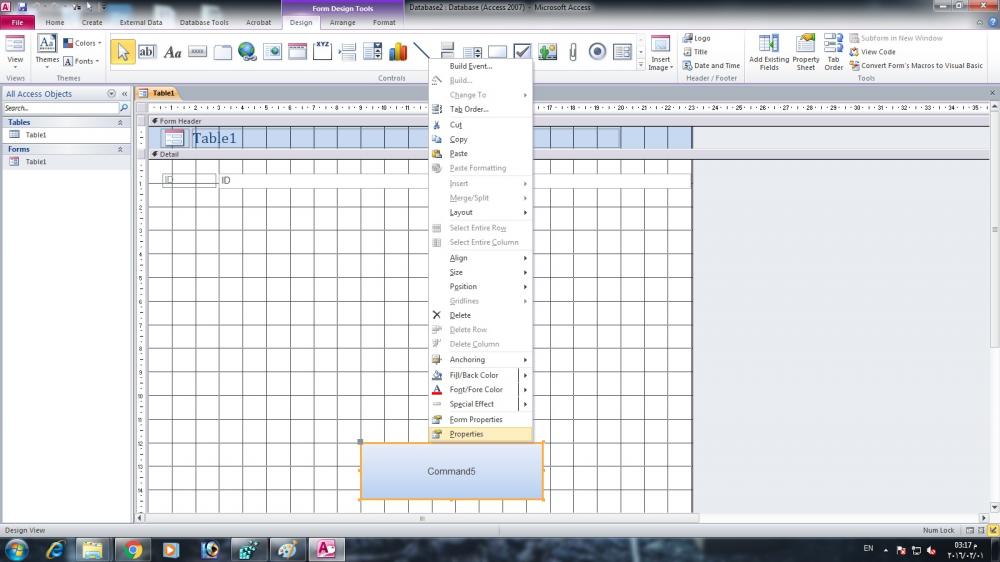Select the Option Button control
This screenshot has width=1000, height=562.
click(597, 52)
